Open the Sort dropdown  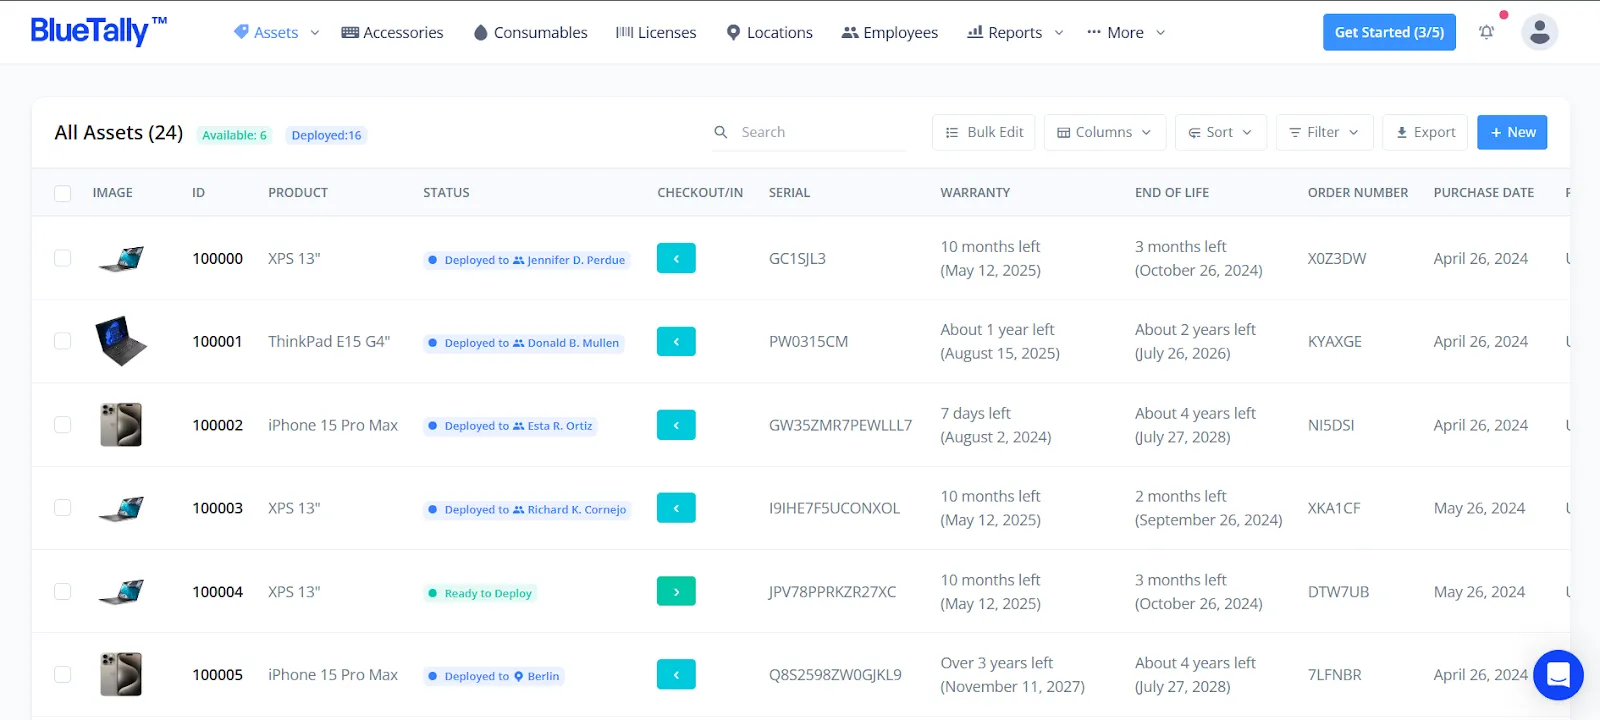pos(1220,132)
